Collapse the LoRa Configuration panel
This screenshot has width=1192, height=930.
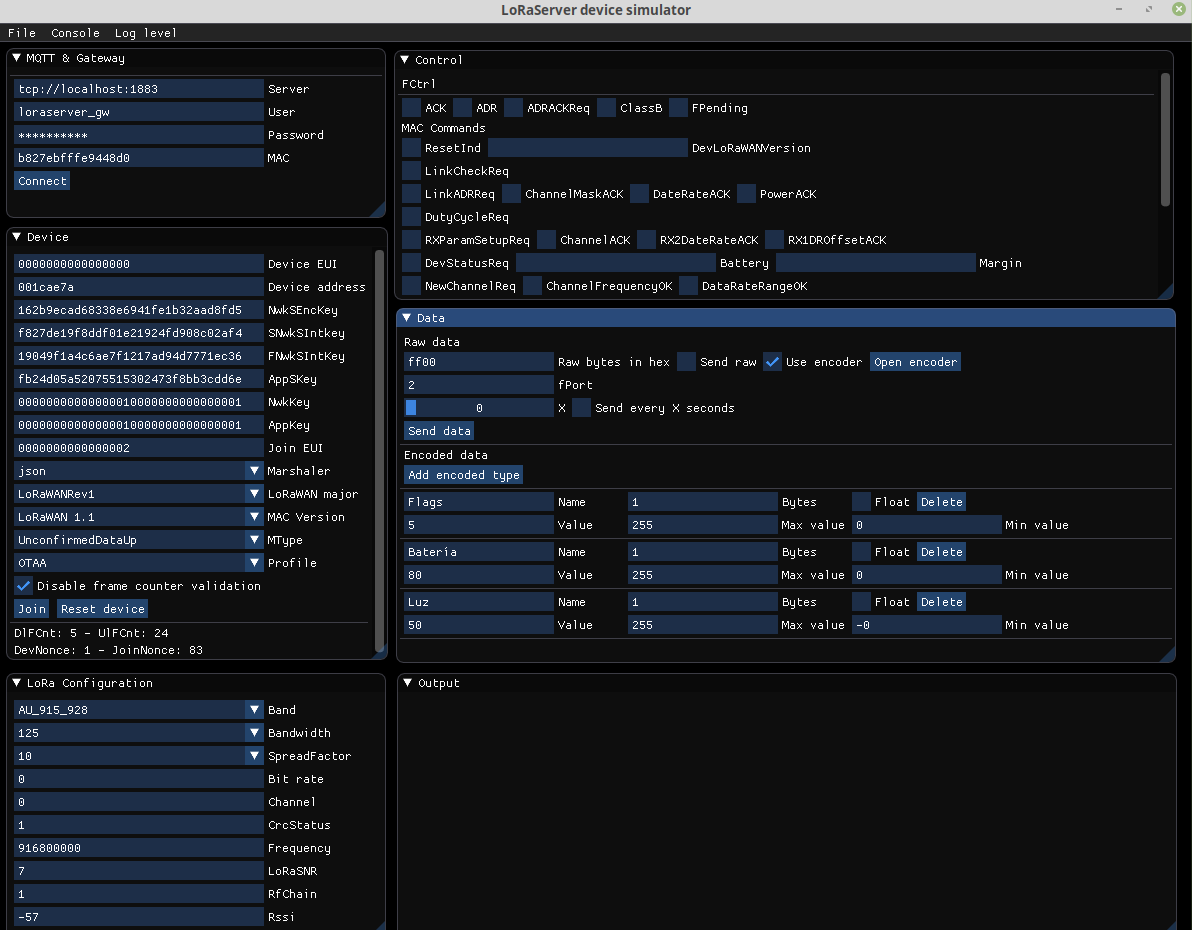point(17,683)
